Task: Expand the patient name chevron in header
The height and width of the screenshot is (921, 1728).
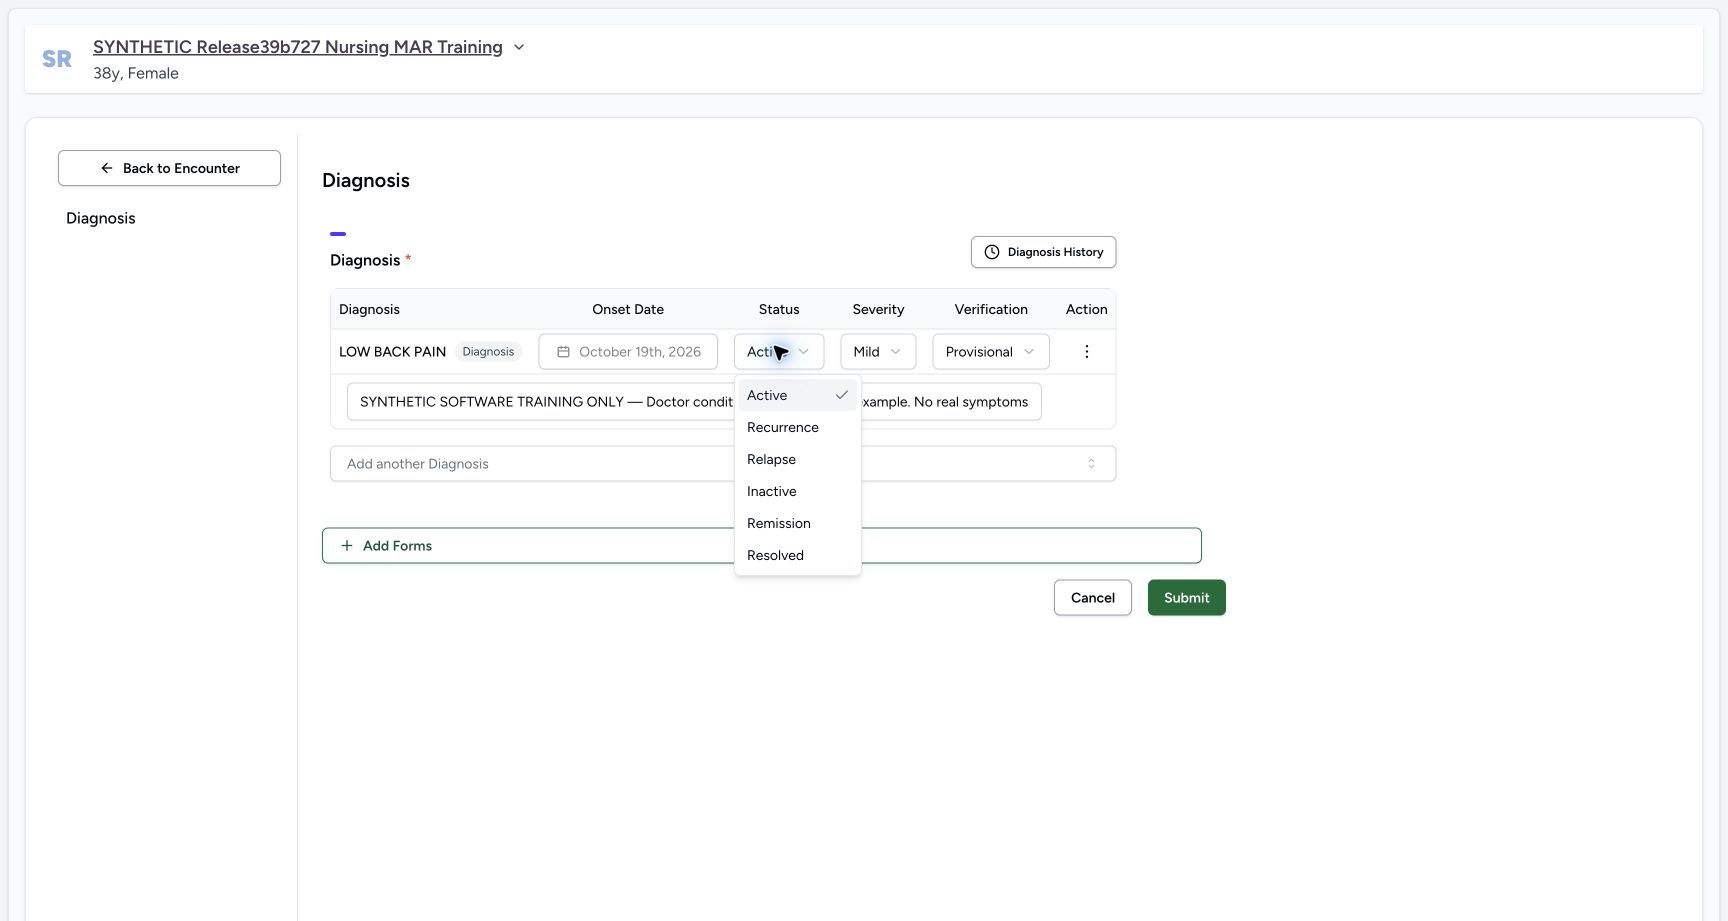Action: (519, 47)
